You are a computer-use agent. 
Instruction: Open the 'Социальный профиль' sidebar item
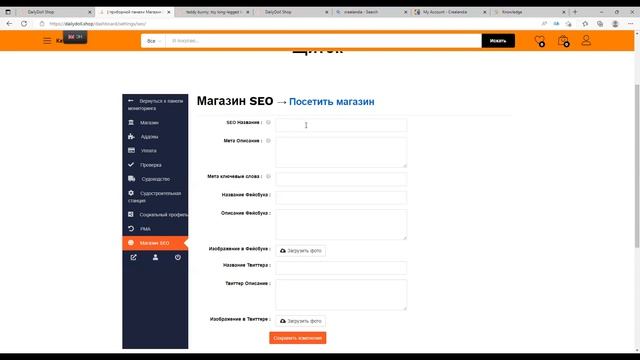pyautogui.click(x=155, y=214)
